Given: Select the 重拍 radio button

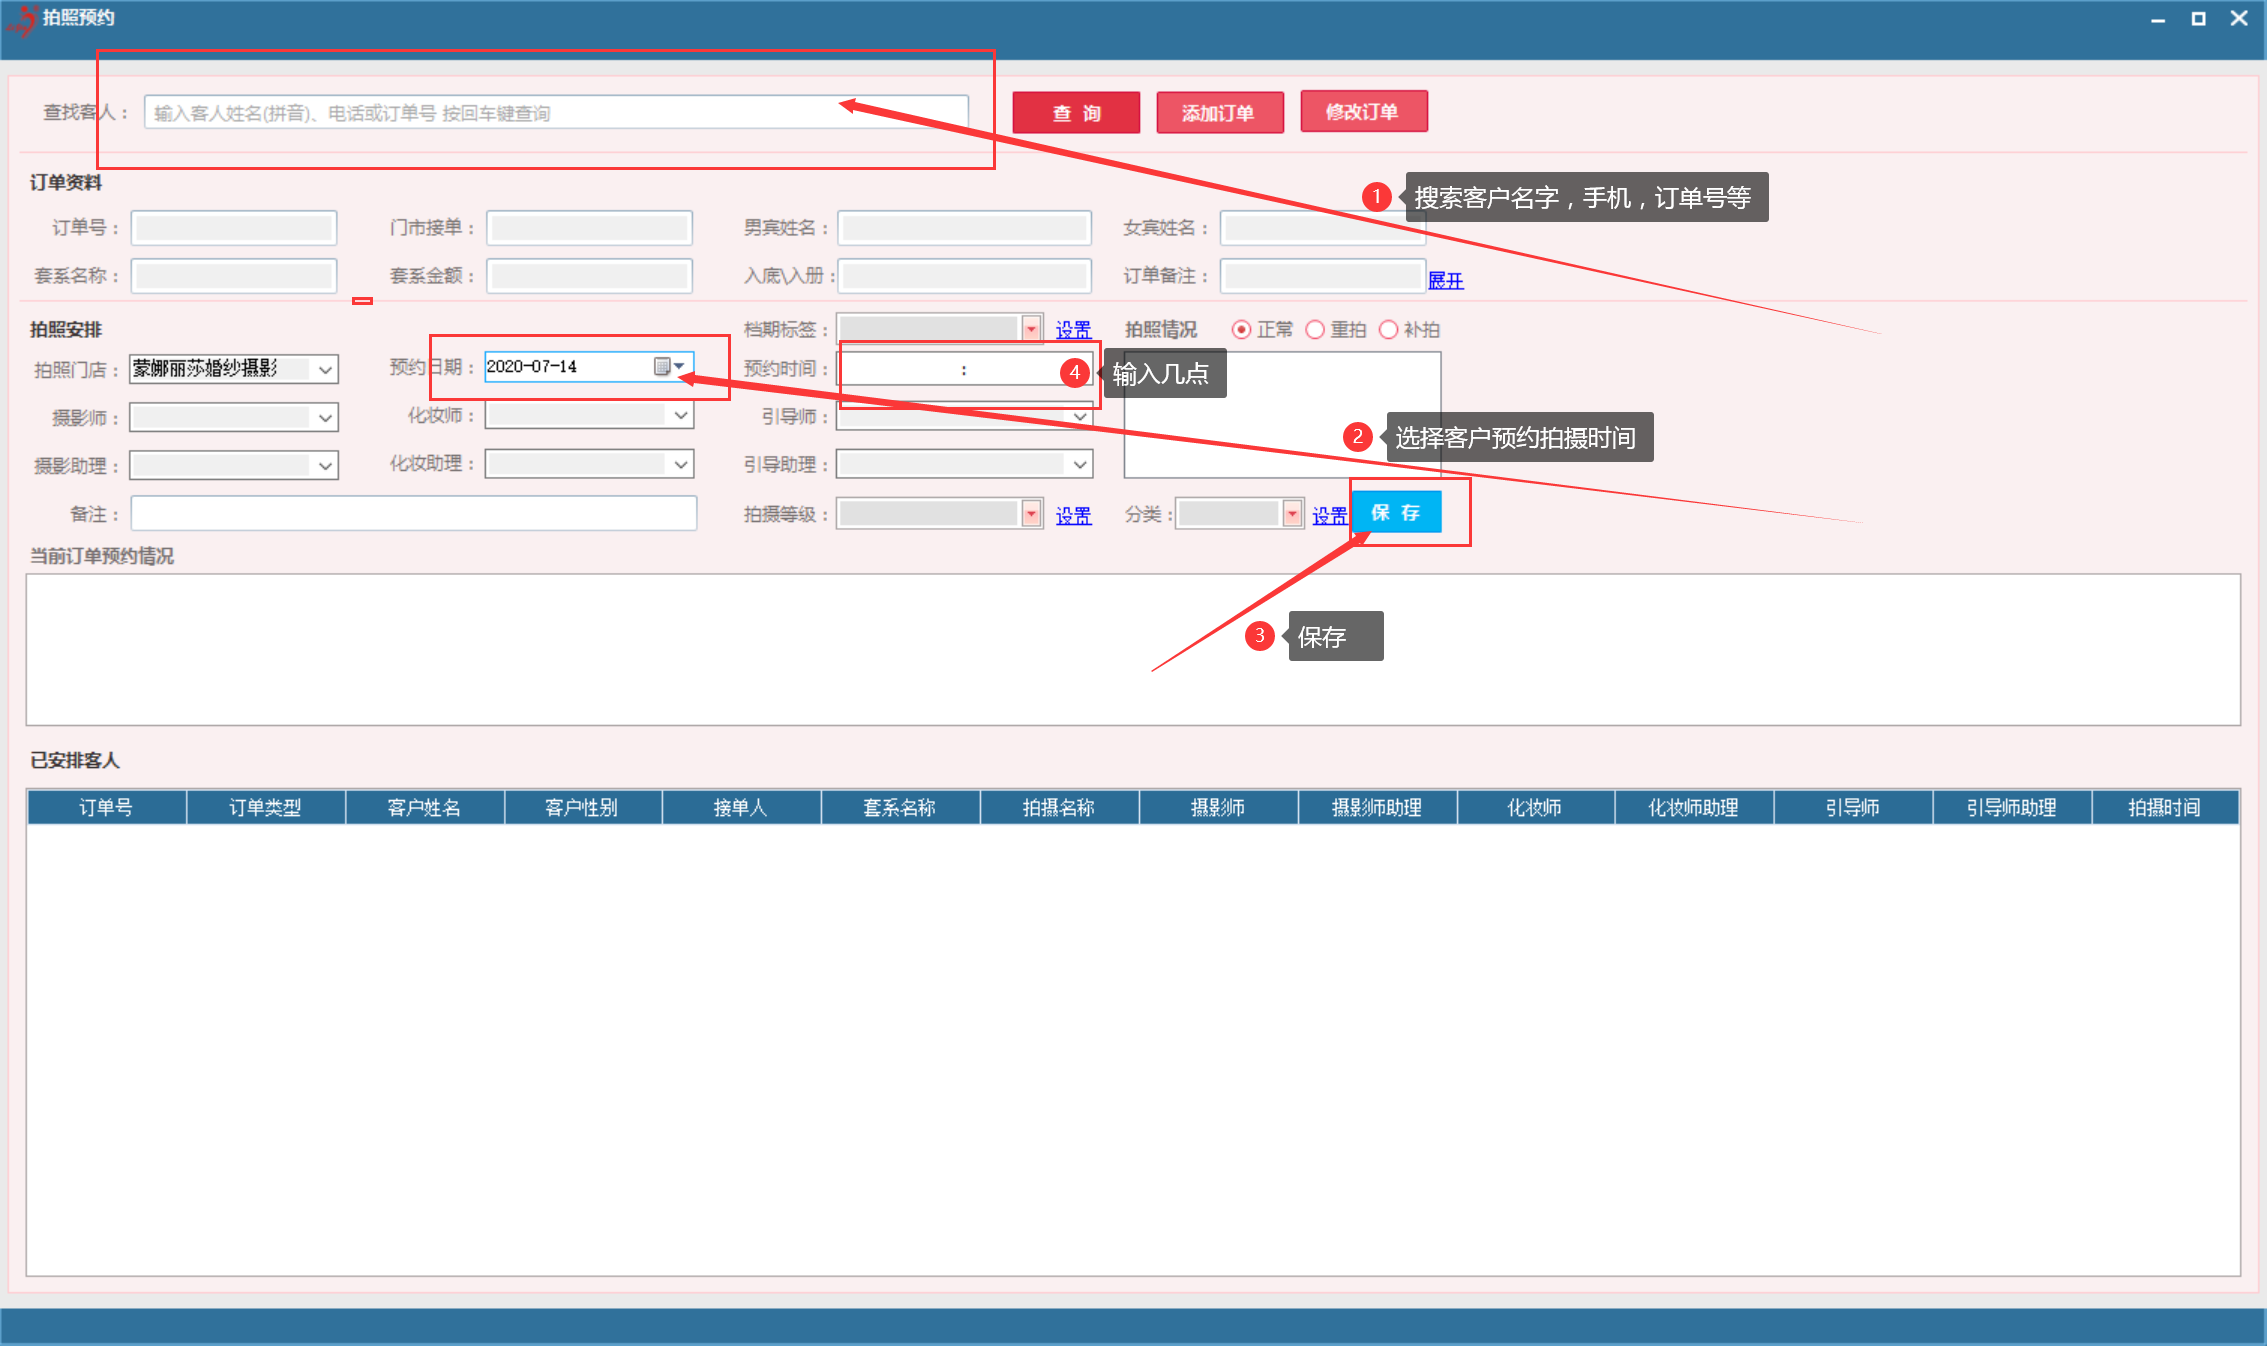Looking at the screenshot, I should coord(1315,330).
